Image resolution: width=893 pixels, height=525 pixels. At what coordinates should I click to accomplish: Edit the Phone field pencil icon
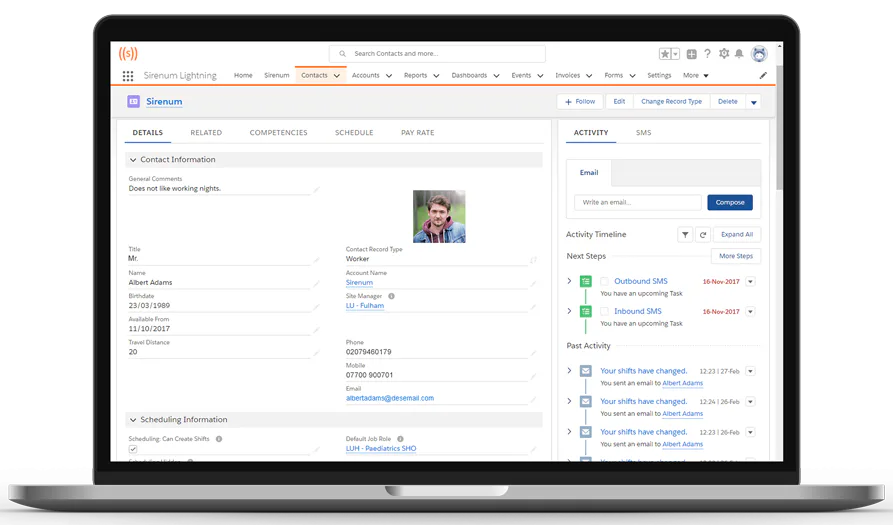(x=534, y=353)
